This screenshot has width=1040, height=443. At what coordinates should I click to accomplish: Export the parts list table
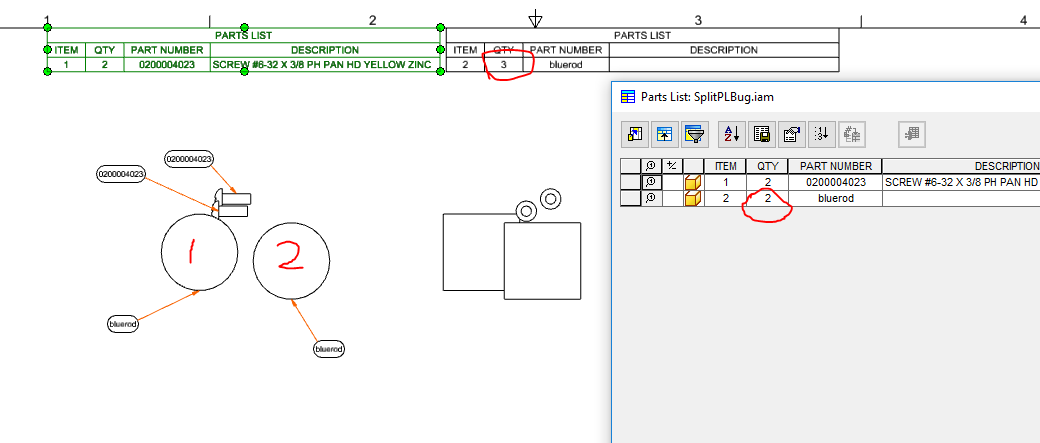click(762, 135)
